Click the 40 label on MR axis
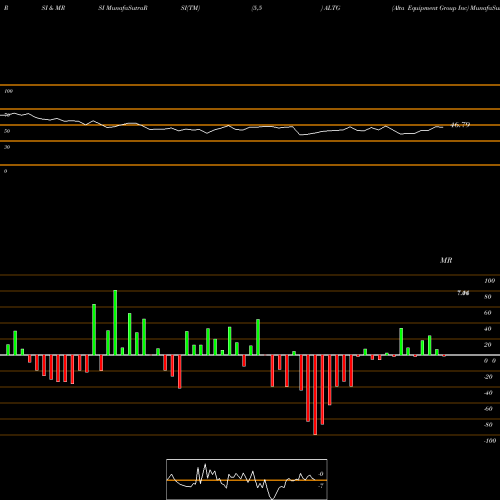This screenshot has height=500, width=500. 488,329
